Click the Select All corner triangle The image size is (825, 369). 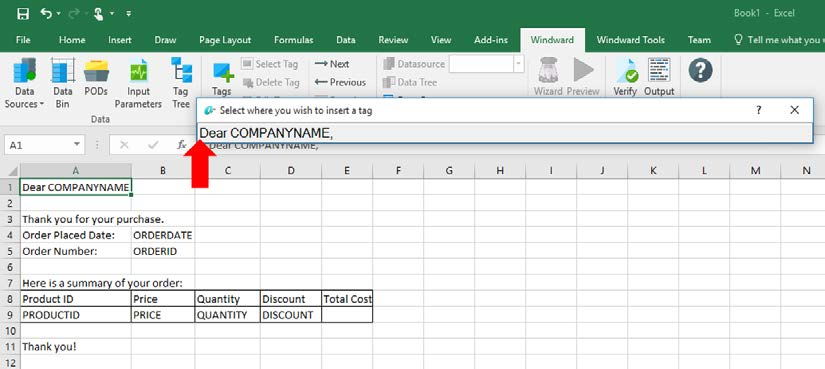tap(13, 171)
